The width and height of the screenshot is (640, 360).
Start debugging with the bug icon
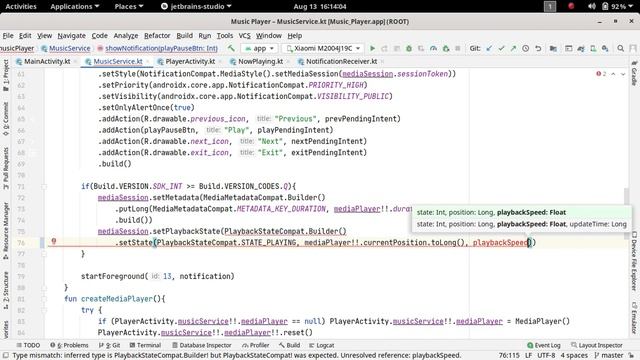409,48
